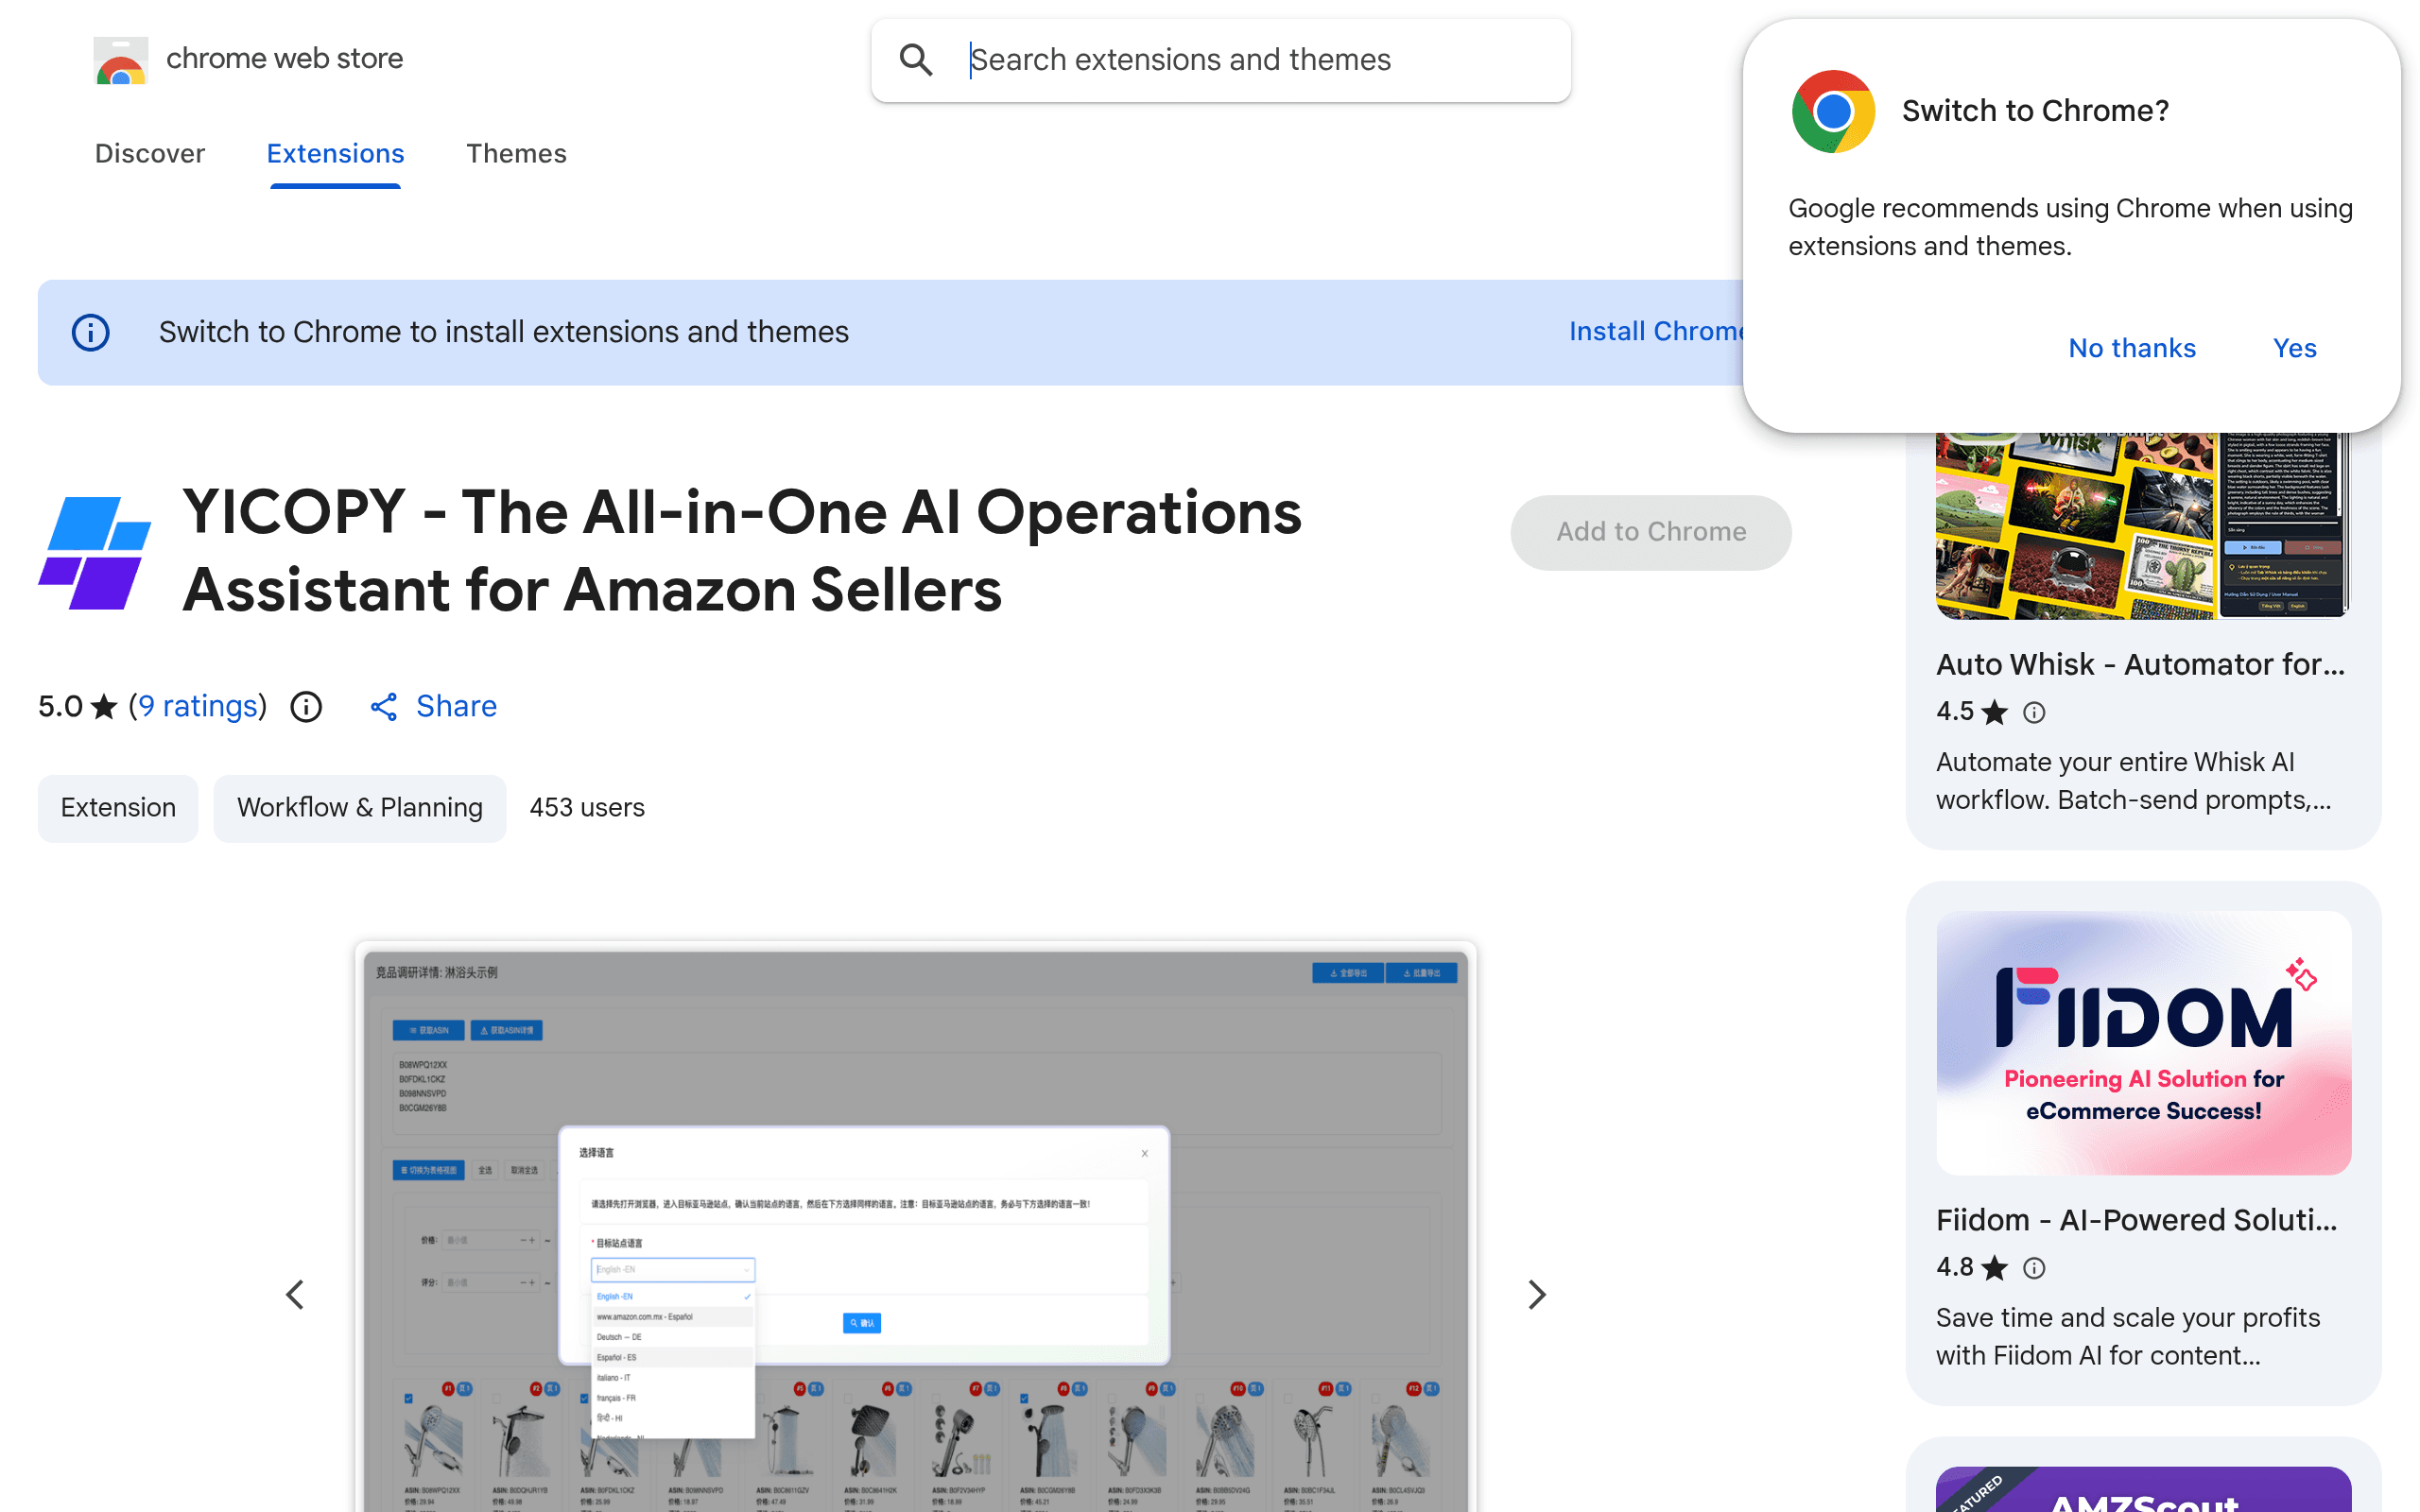
Task: Click the Chrome Web Store logo icon
Action: point(121,60)
